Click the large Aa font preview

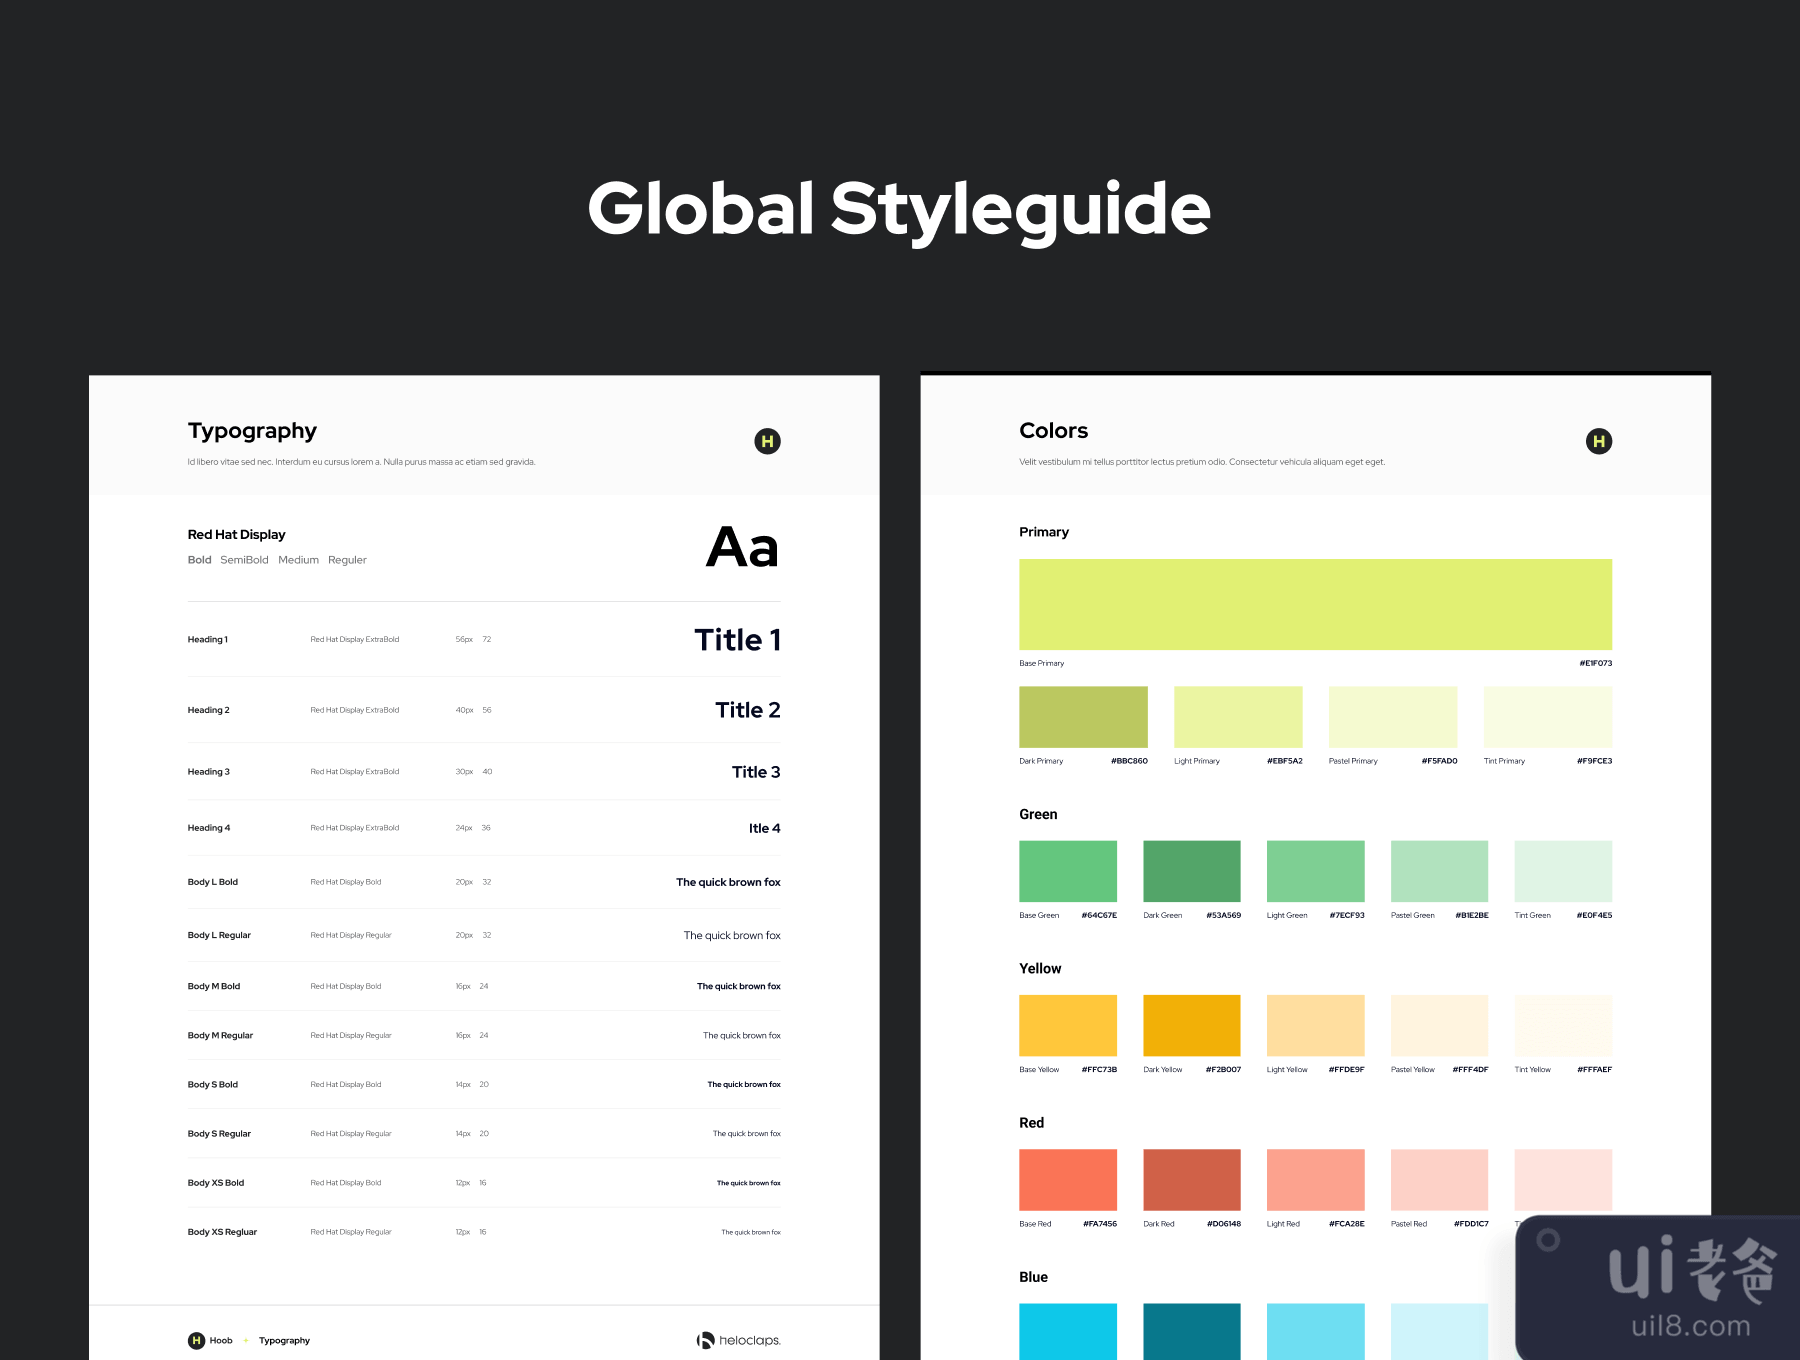(741, 548)
